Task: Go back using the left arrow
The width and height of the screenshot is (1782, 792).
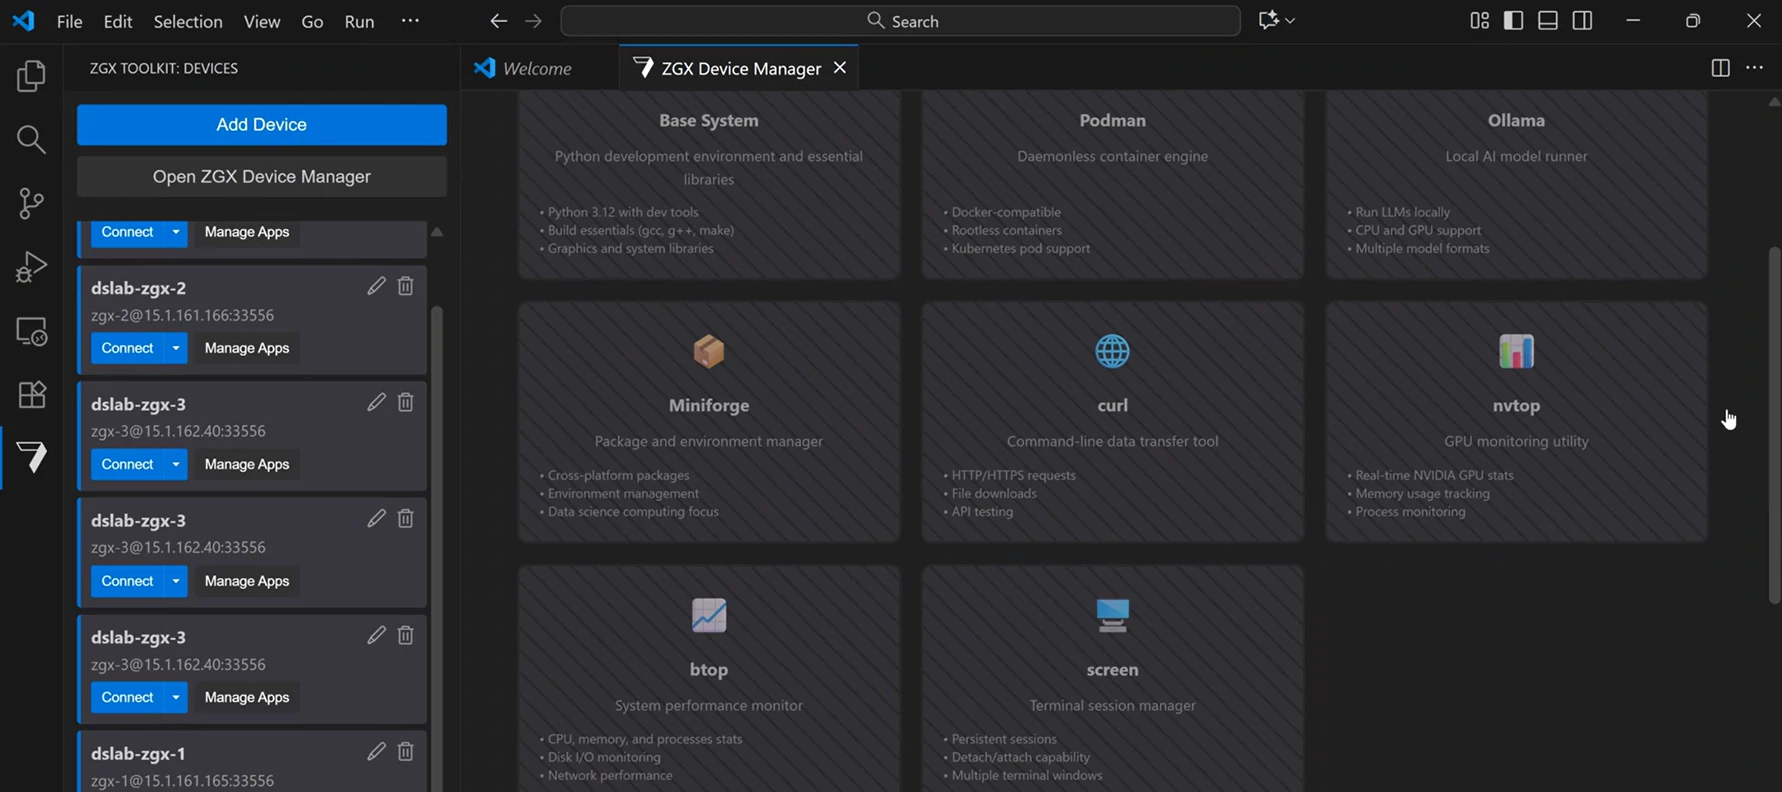Action: [x=498, y=21]
